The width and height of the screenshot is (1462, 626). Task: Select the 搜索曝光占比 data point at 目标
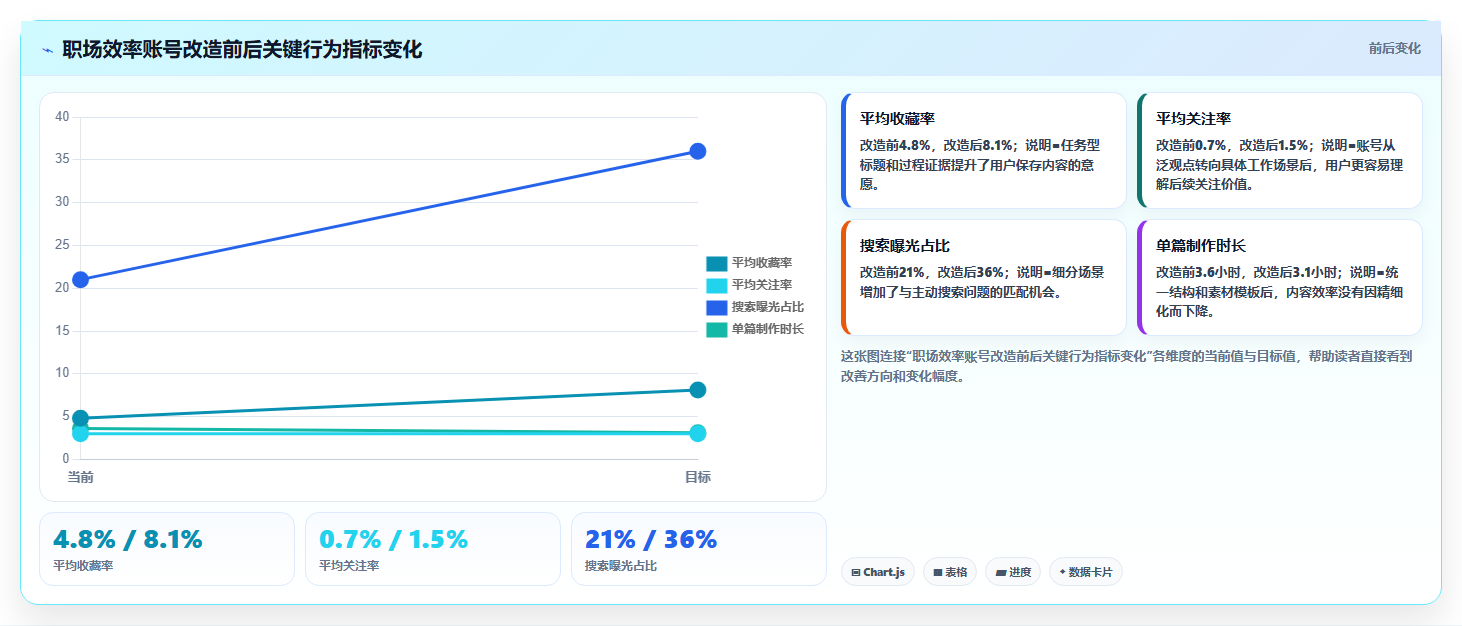tap(698, 151)
